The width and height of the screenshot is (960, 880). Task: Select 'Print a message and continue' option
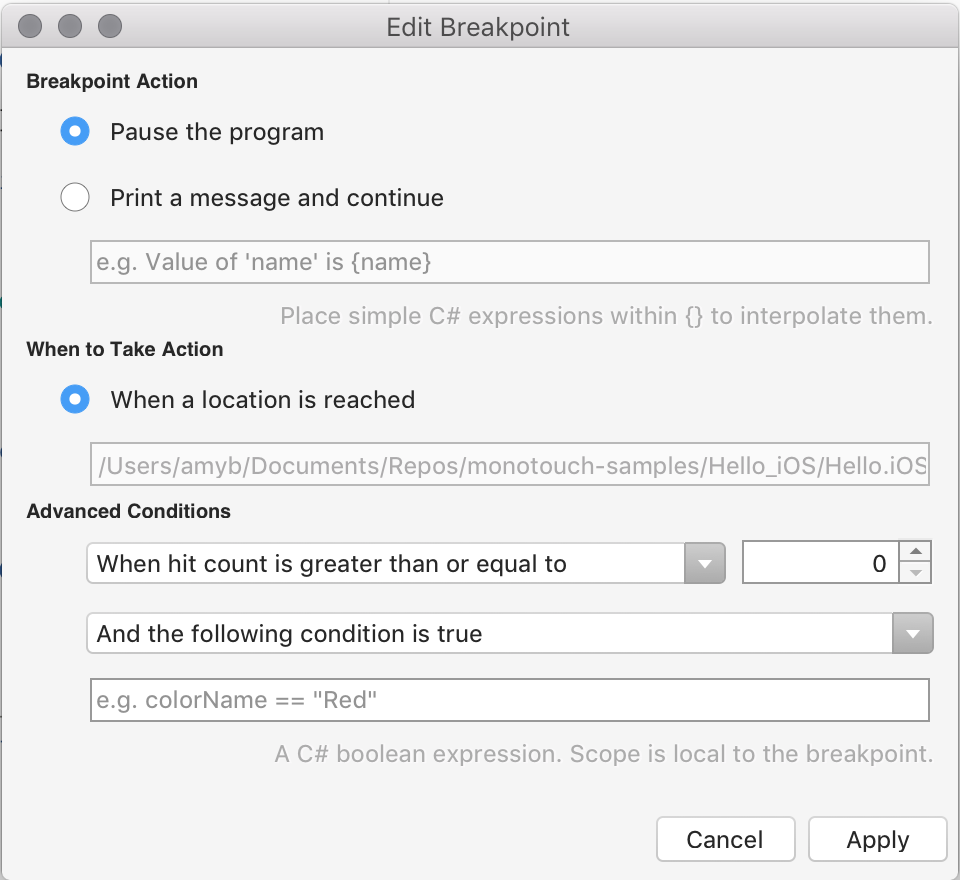click(75, 197)
